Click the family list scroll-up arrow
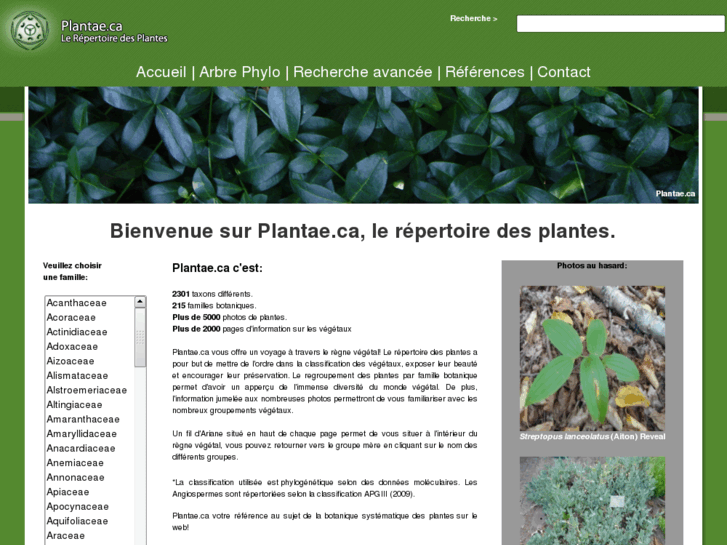 tap(140, 302)
